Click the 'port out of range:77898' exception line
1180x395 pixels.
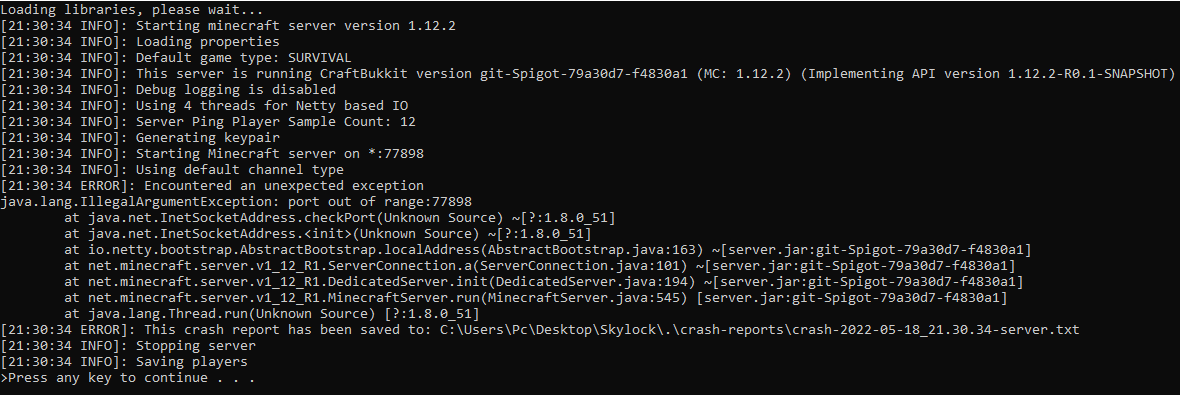[x=236, y=202]
